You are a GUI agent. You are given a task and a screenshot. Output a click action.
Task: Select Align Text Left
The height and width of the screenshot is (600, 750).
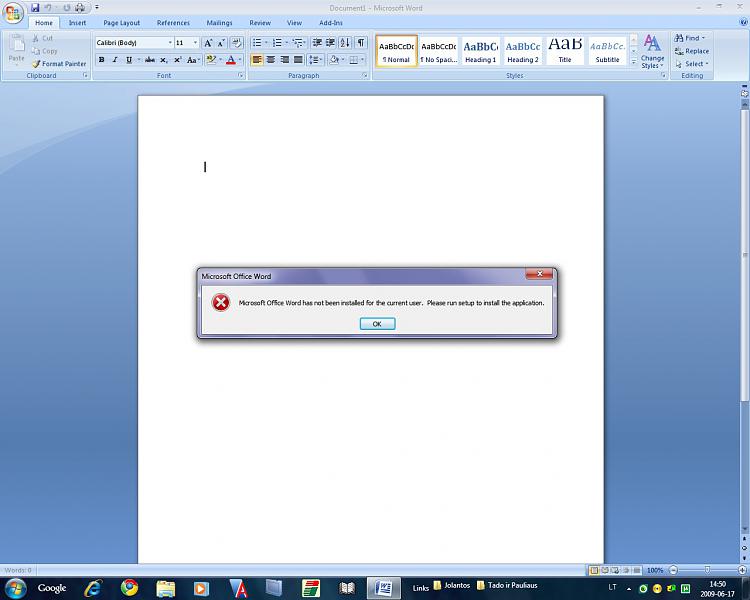pyautogui.click(x=257, y=60)
